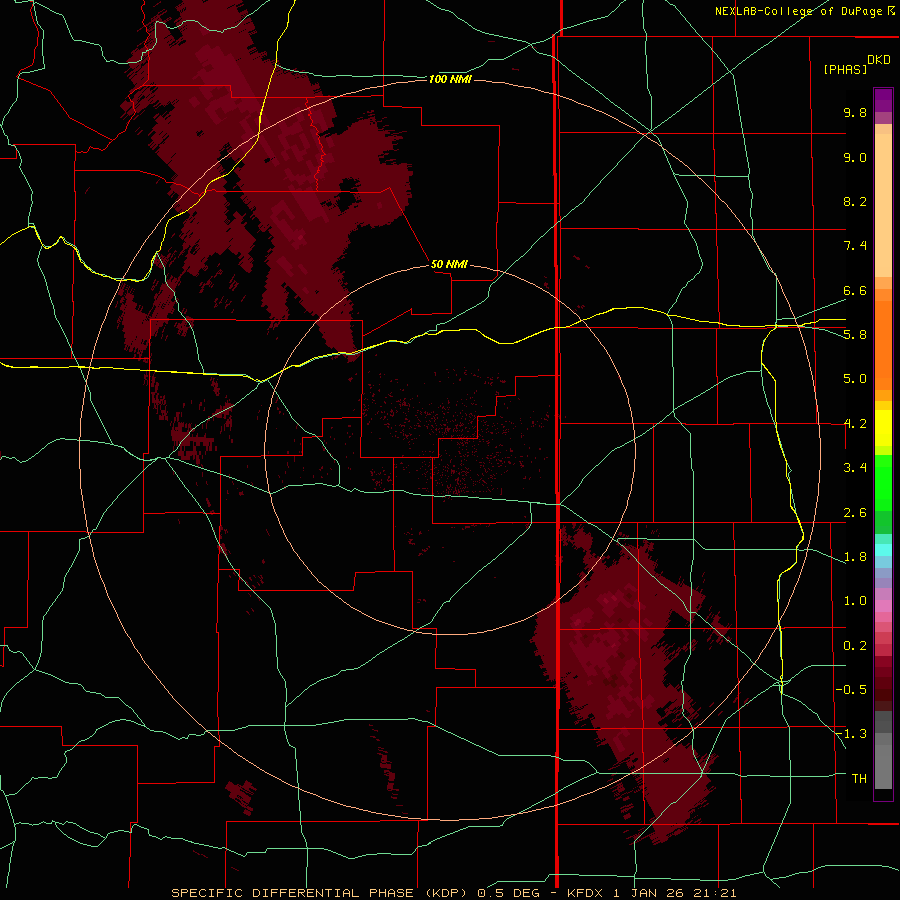The width and height of the screenshot is (900, 900).
Task: Click the 5.8 value on the color scale
Action: pyautogui.click(x=855, y=335)
